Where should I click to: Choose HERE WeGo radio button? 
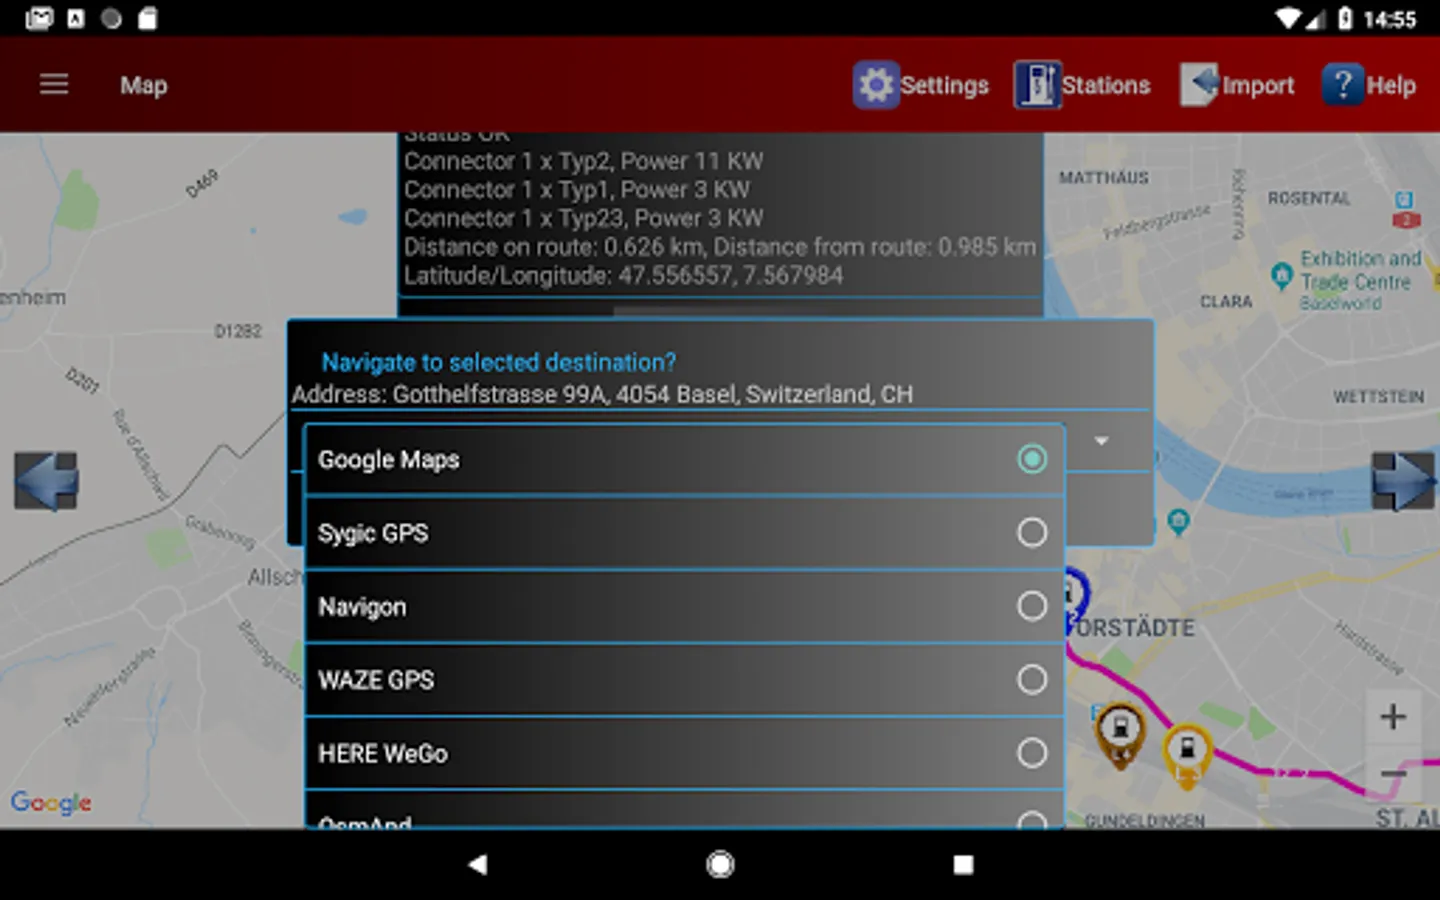click(1032, 753)
